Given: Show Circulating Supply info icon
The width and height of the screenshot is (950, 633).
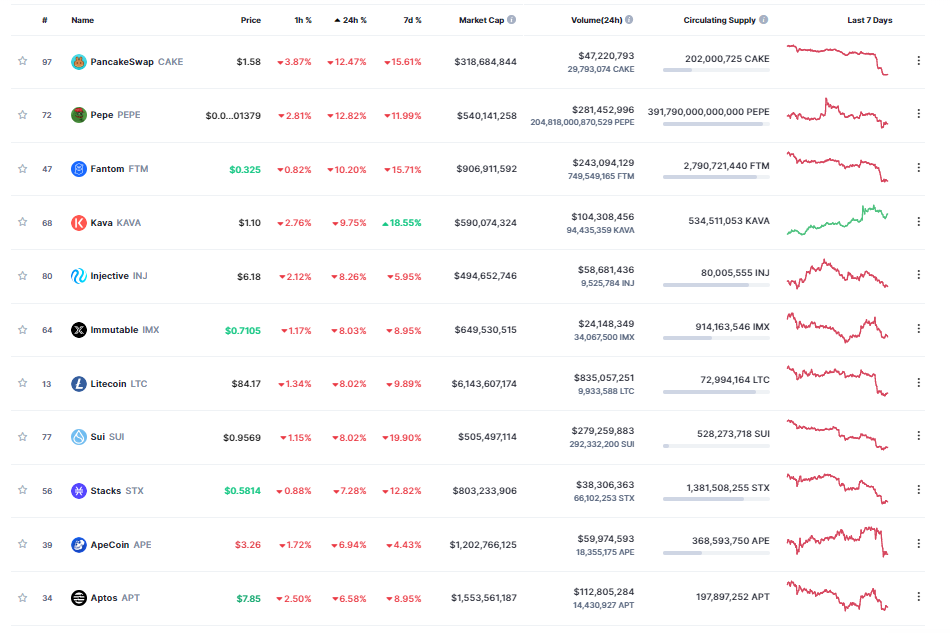Looking at the screenshot, I should pyautogui.click(x=763, y=20).
